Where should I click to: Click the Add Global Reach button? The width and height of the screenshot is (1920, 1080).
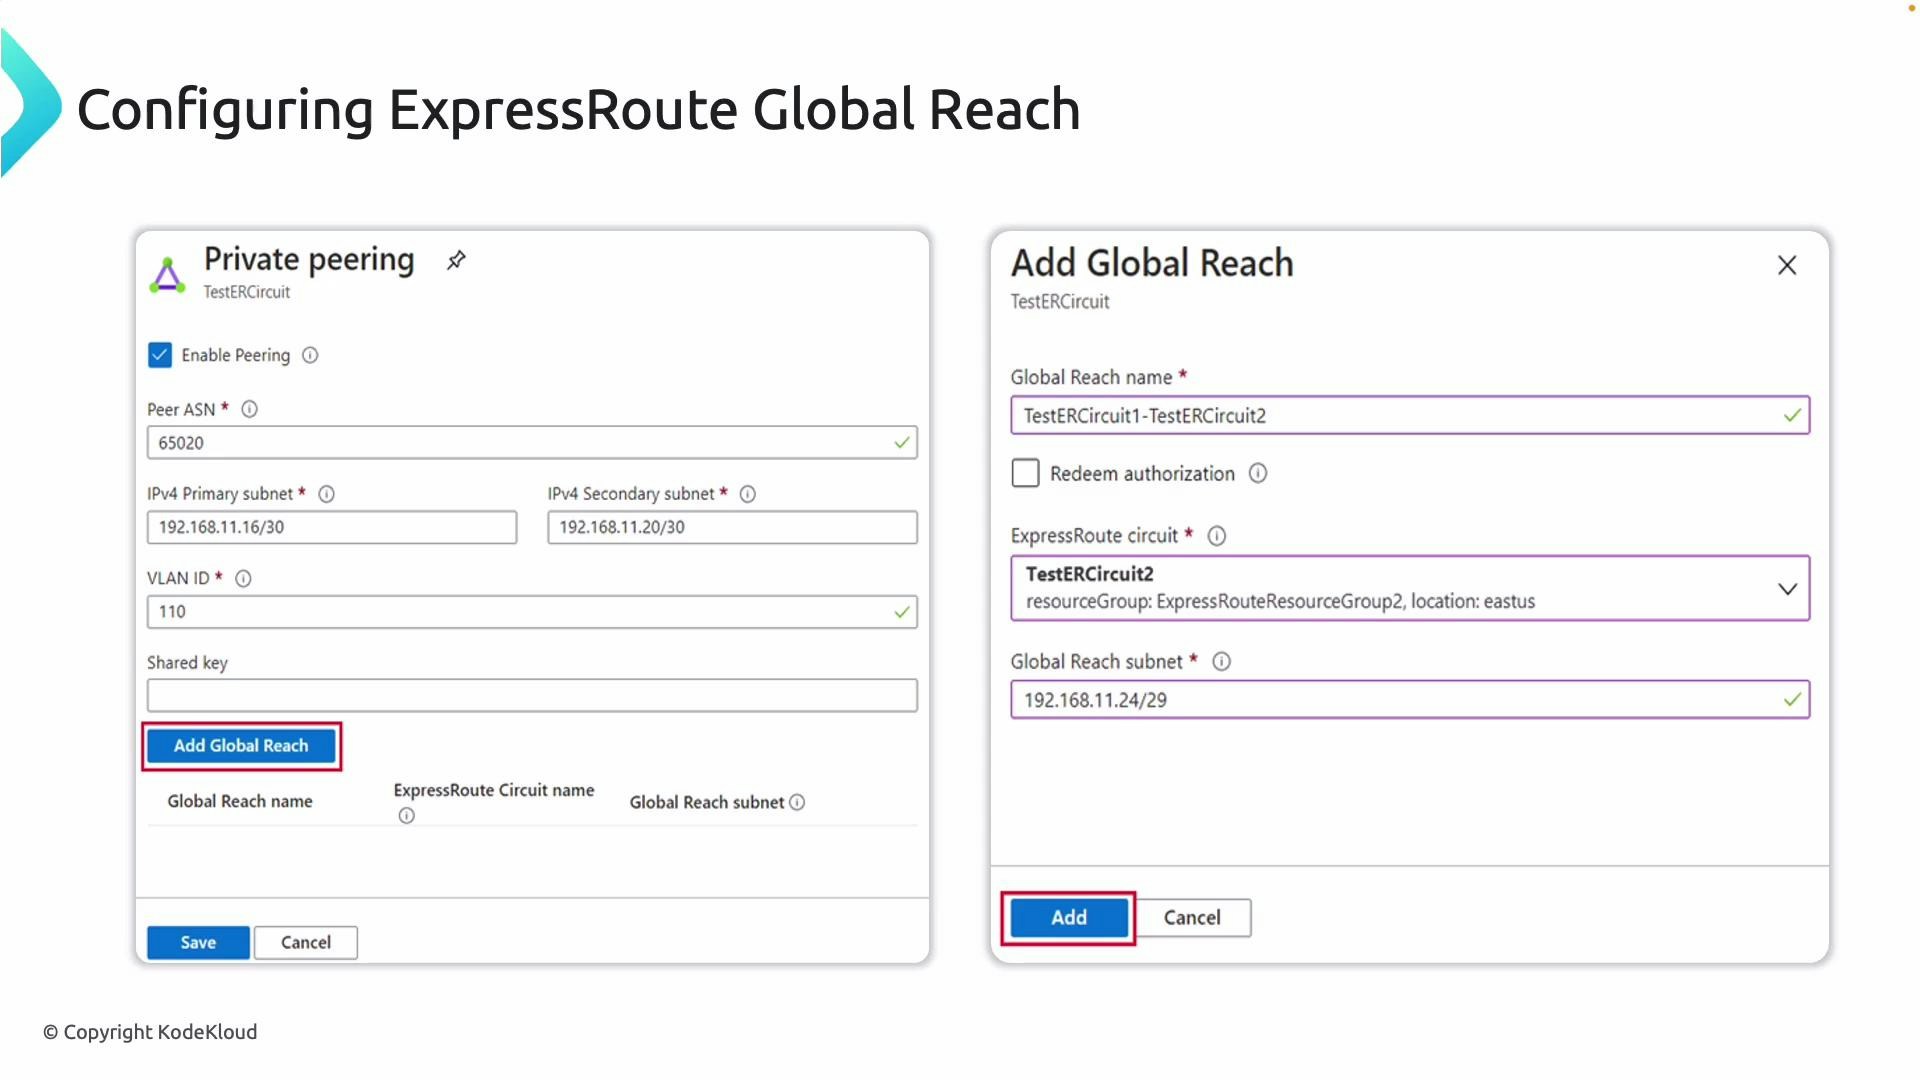240,745
